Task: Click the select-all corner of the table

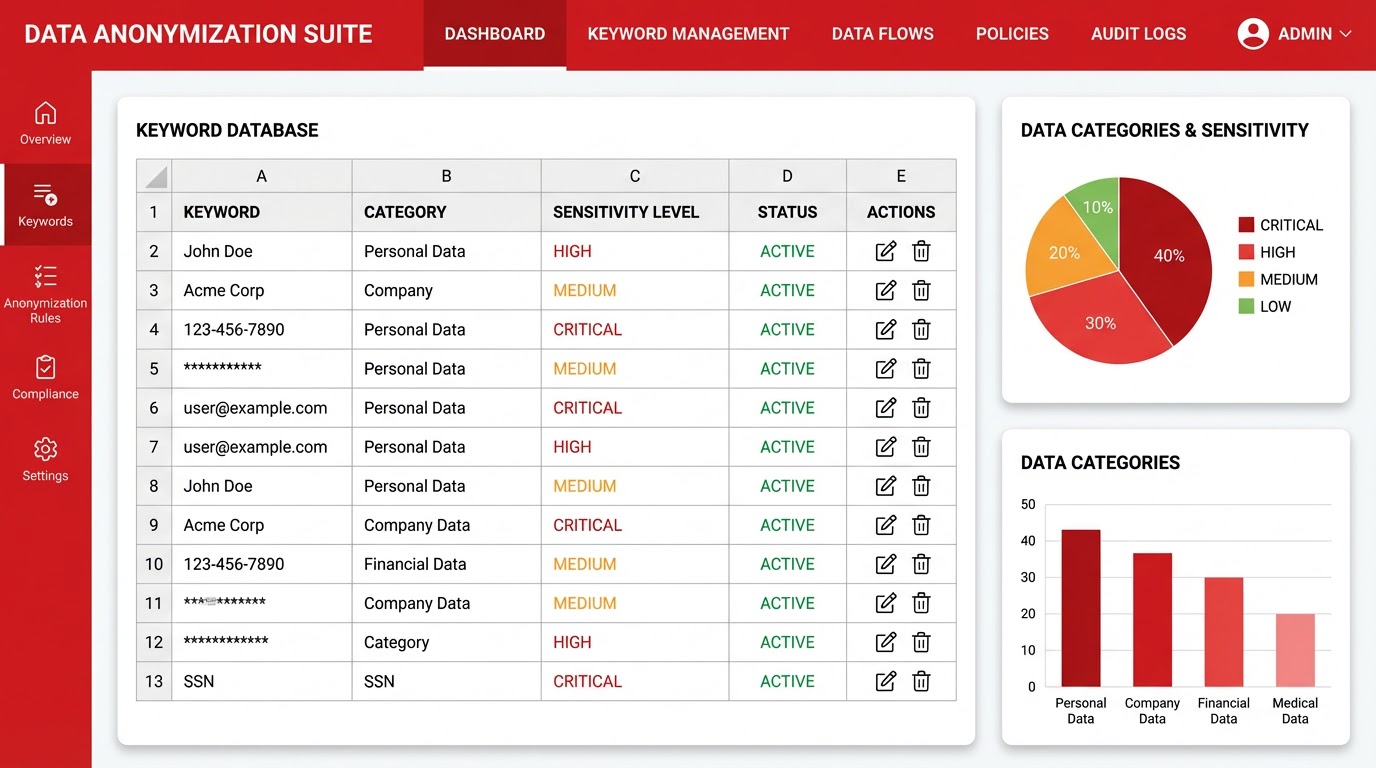Action: click(155, 177)
